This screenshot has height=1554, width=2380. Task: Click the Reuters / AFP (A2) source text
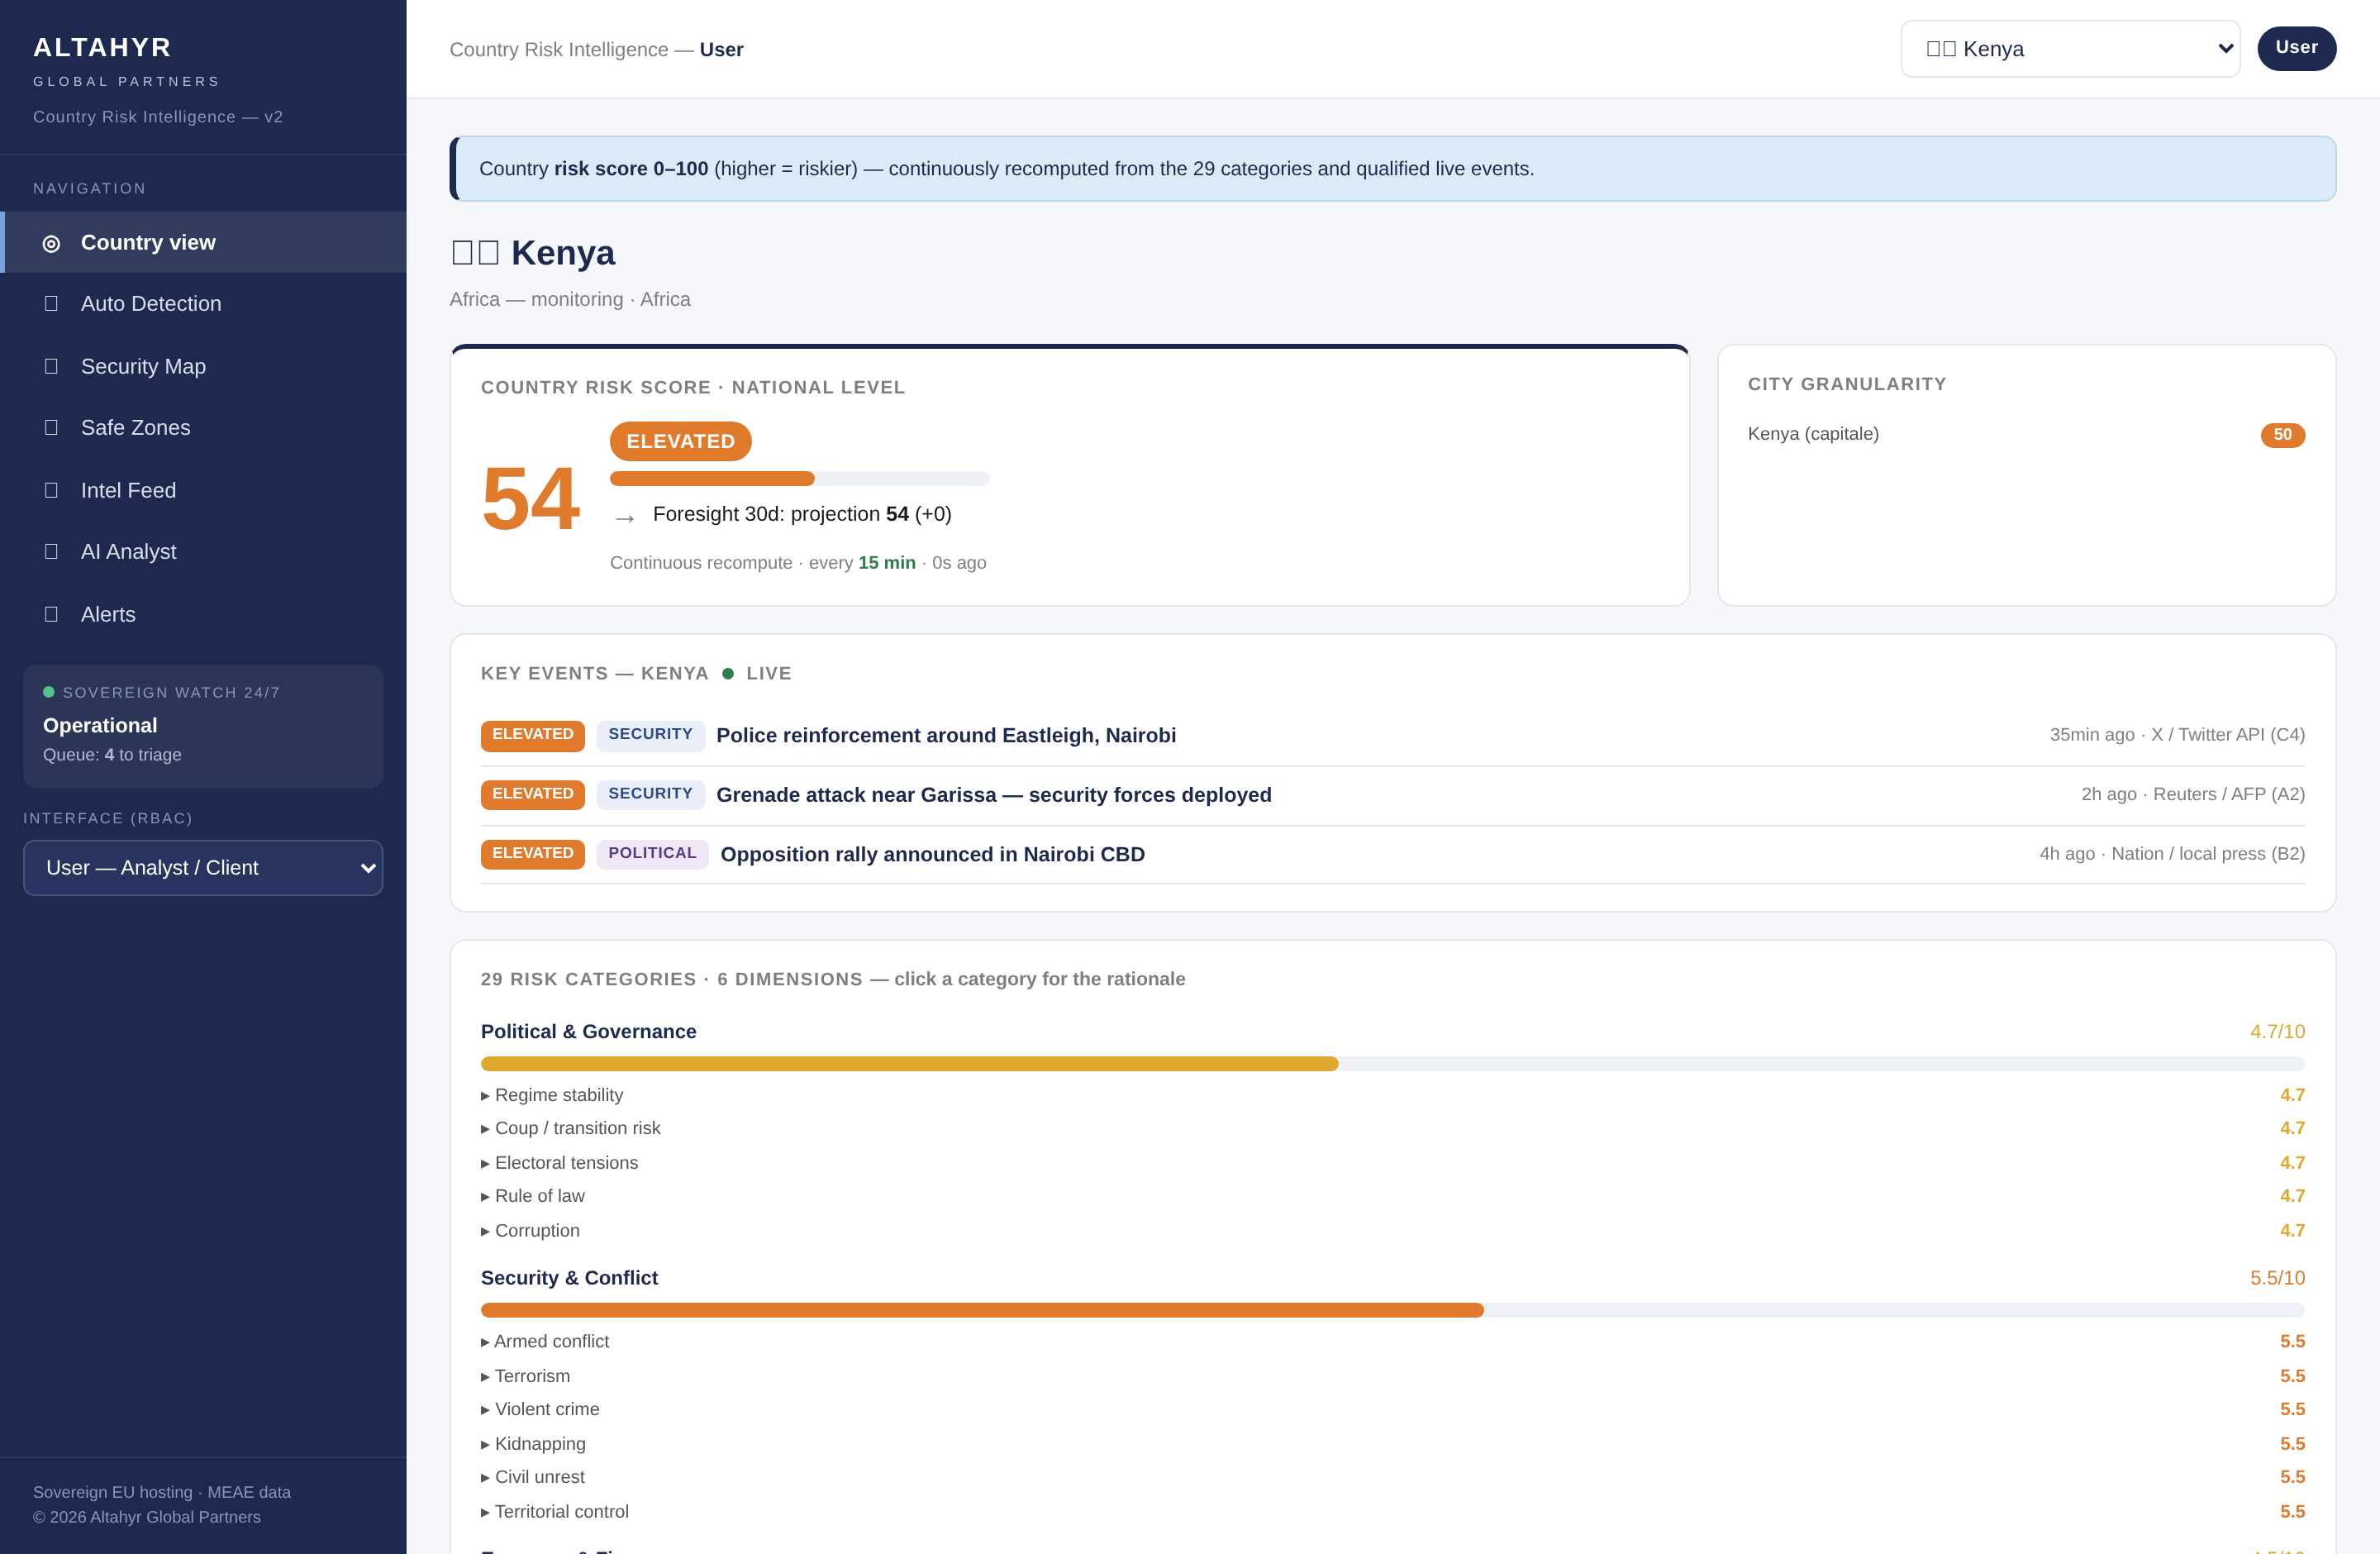[x=2228, y=795]
